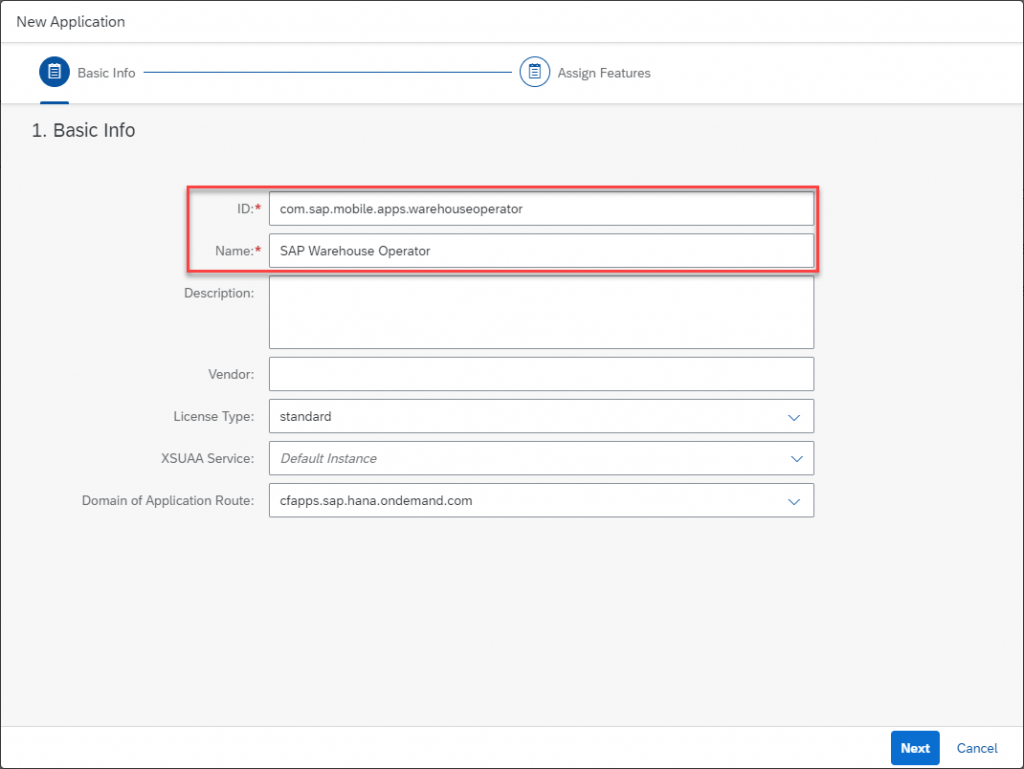Click the License Type field showing standard
The image size is (1024, 769).
click(541, 416)
